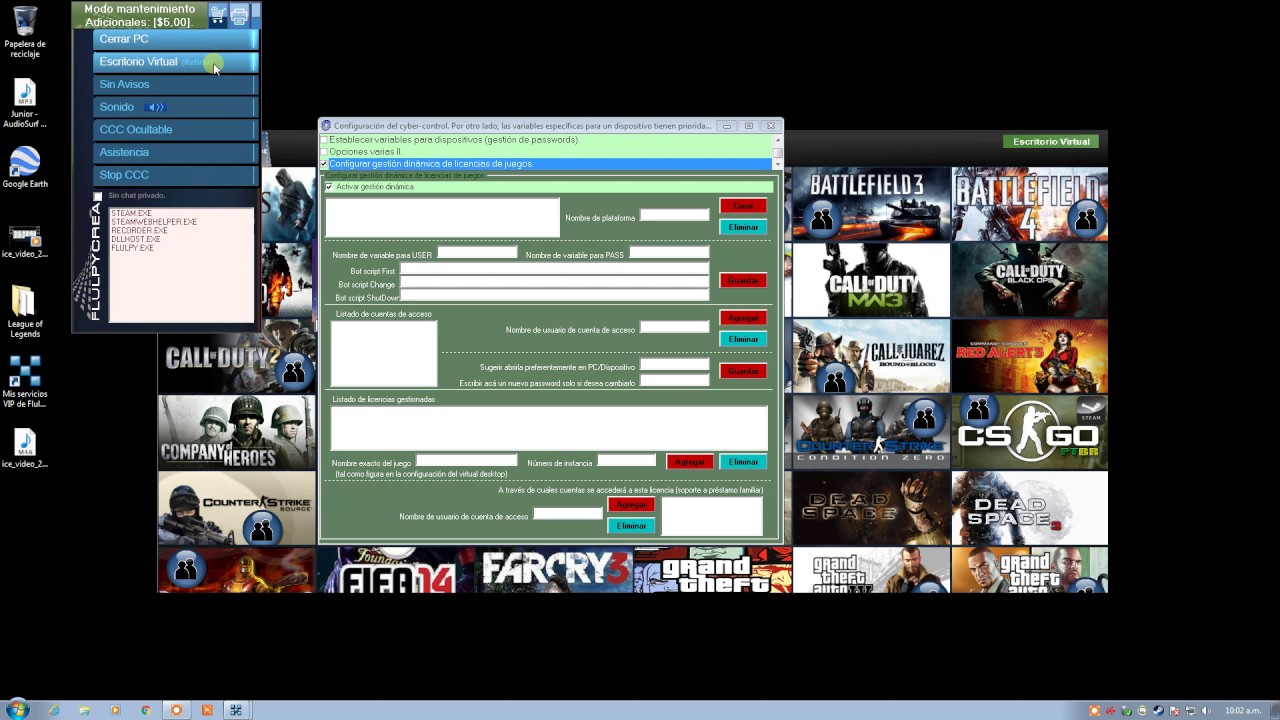Viewport: 1280px width, 720px height.
Task: Click the options list scrollbar in config window
Action: click(777, 151)
